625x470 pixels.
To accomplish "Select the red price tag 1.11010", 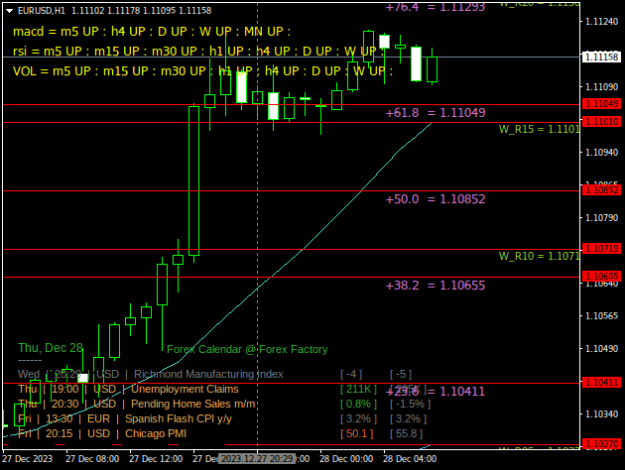I will (601, 122).
